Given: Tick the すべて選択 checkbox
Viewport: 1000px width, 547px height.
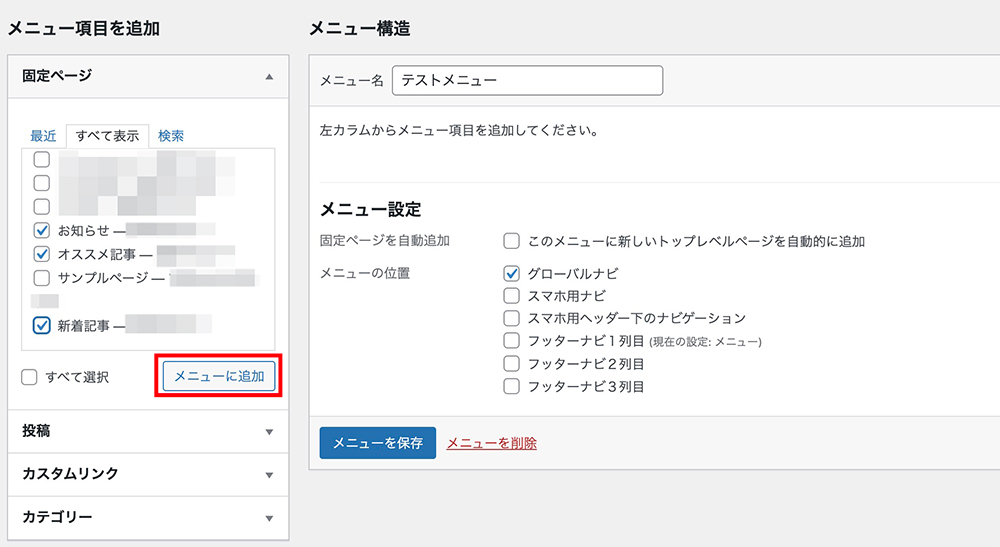Looking at the screenshot, I should pyautogui.click(x=29, y=377).
